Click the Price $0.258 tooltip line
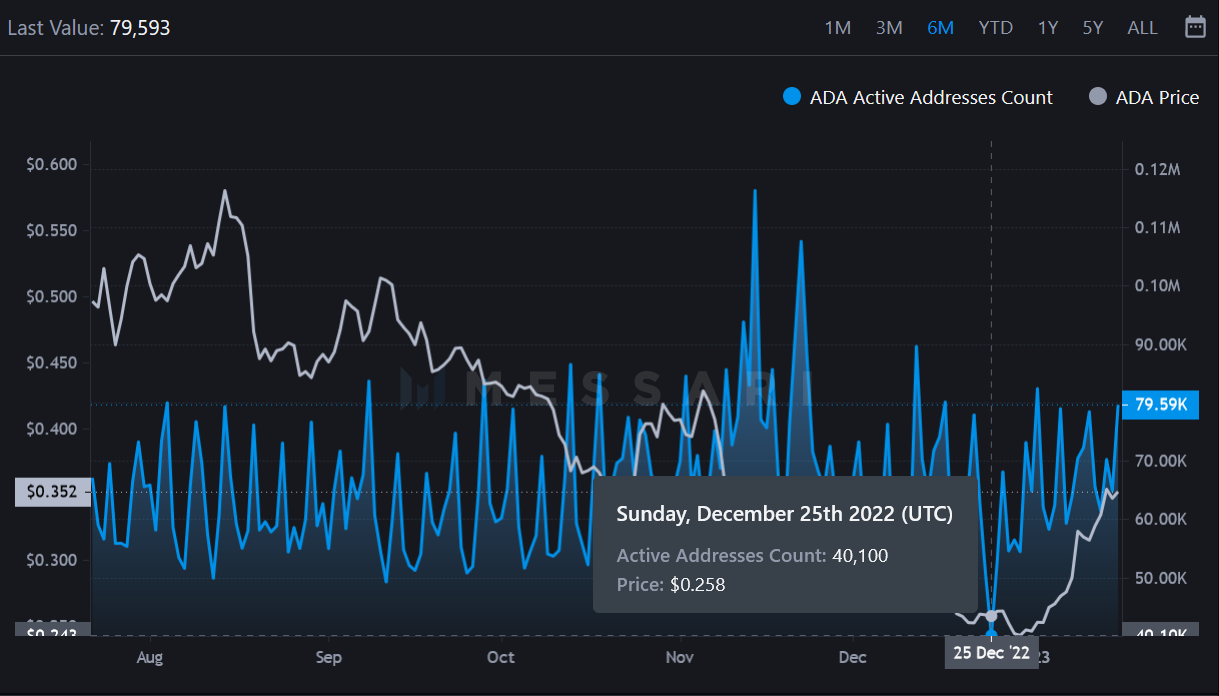 click(671, 585)
